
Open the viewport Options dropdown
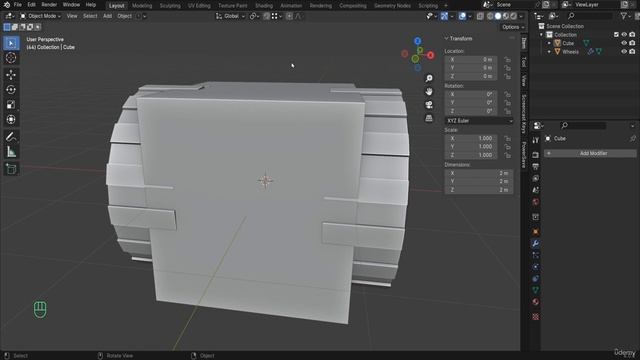pyautogui.click(x=513, y=27)
